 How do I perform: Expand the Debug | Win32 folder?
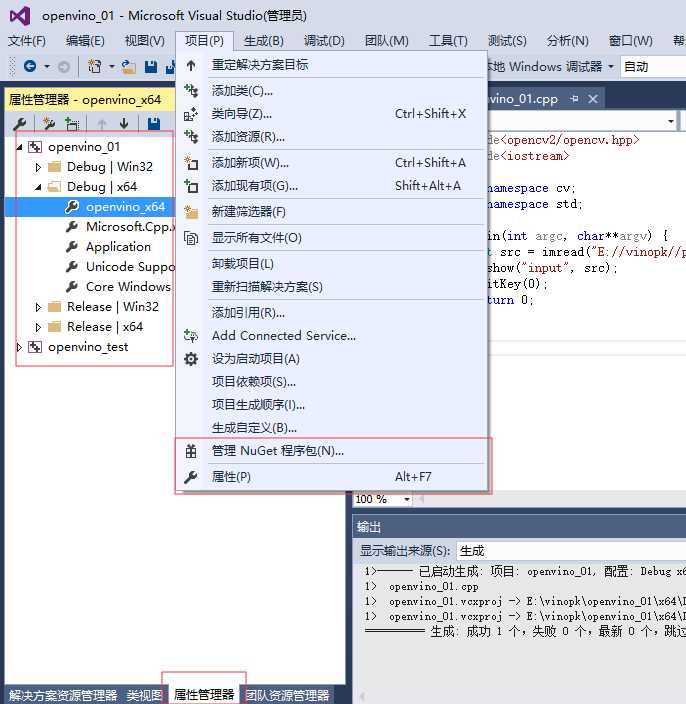tap(38, 167)
